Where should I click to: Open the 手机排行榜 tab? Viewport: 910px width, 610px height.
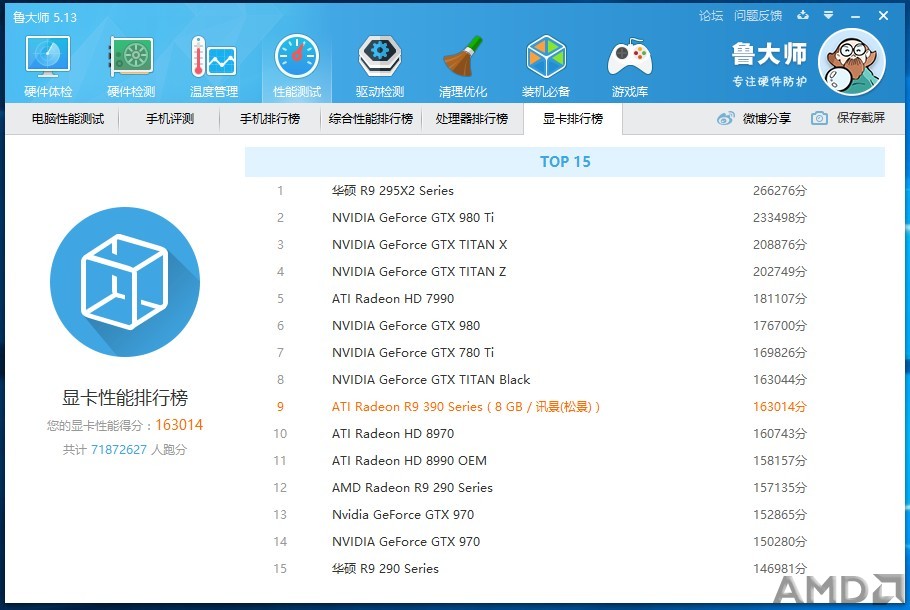[x=270, y=119]
